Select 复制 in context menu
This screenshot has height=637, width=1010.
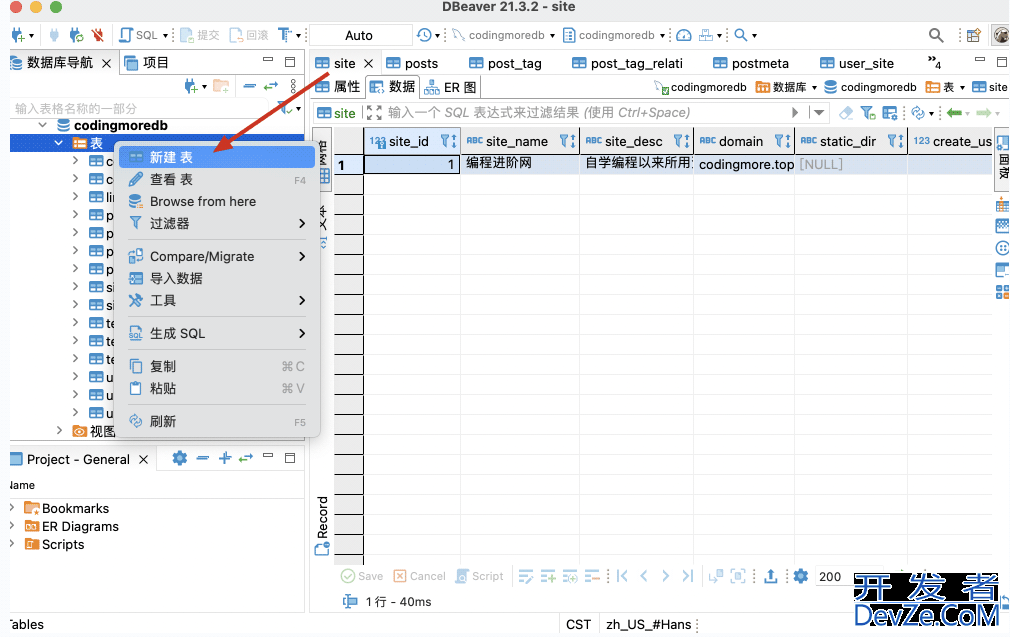click(216, 366)
